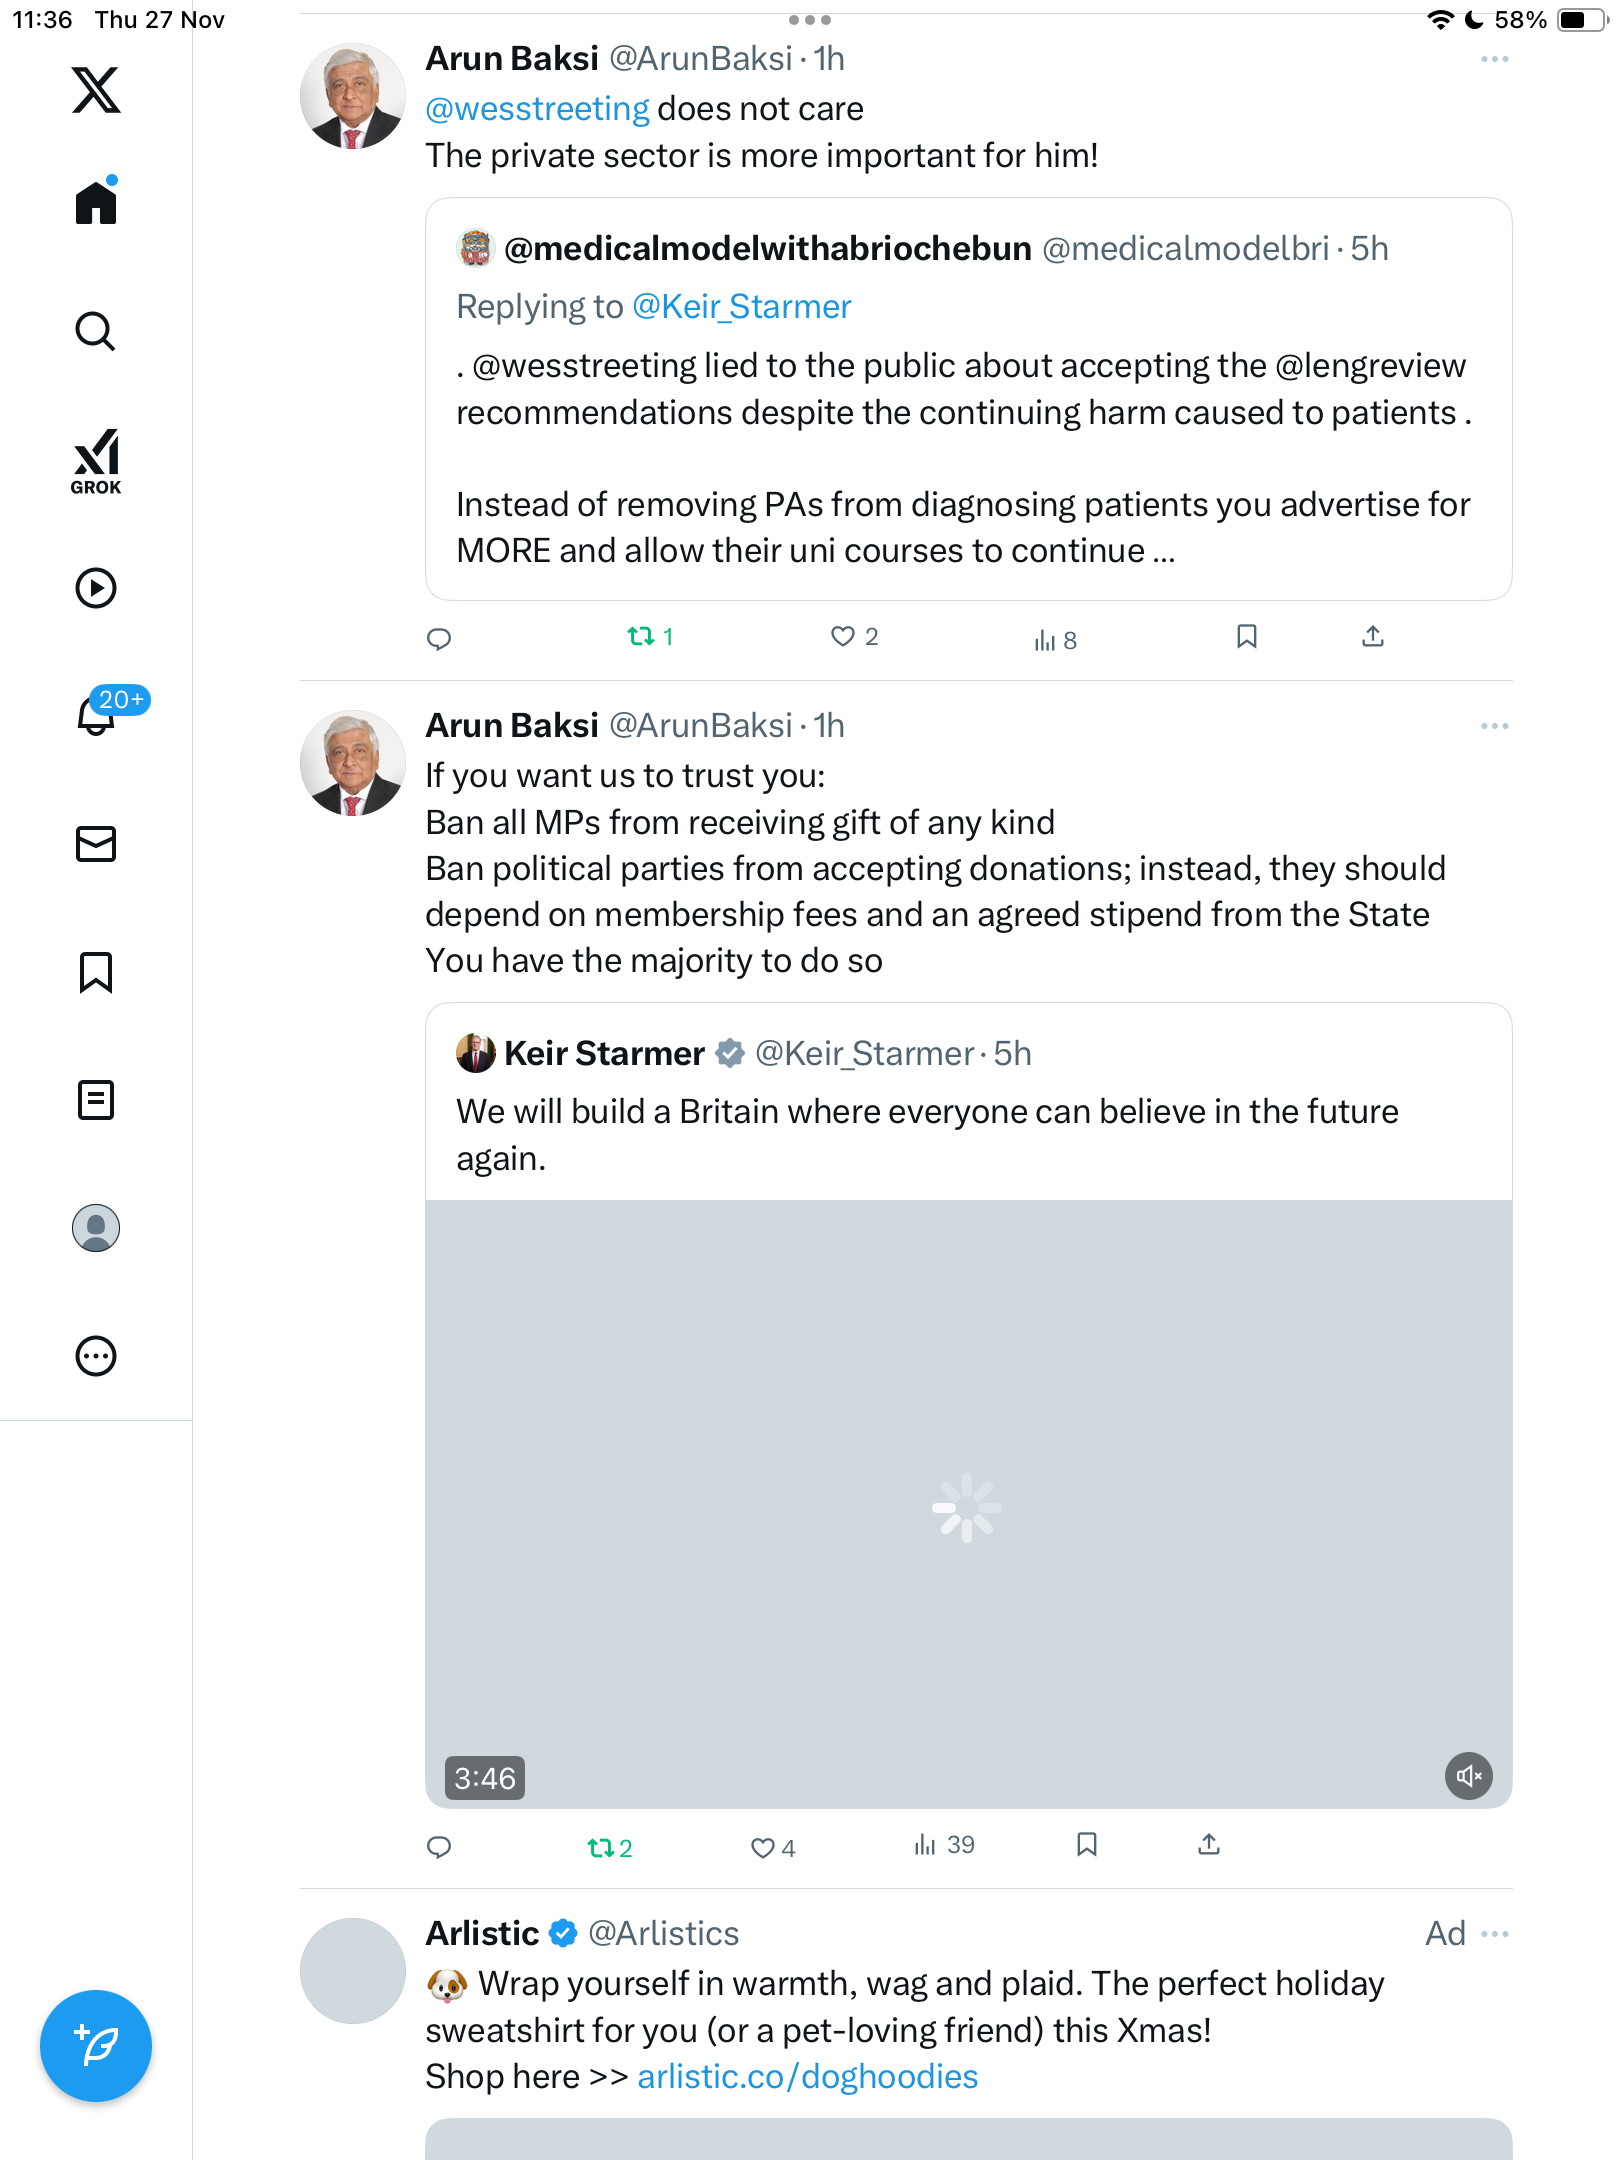Image resolution: width=1620 pixels, height=2160 pixels.
Task: Open Bookmarks in the sidebar
Action: tap(96, 972)
